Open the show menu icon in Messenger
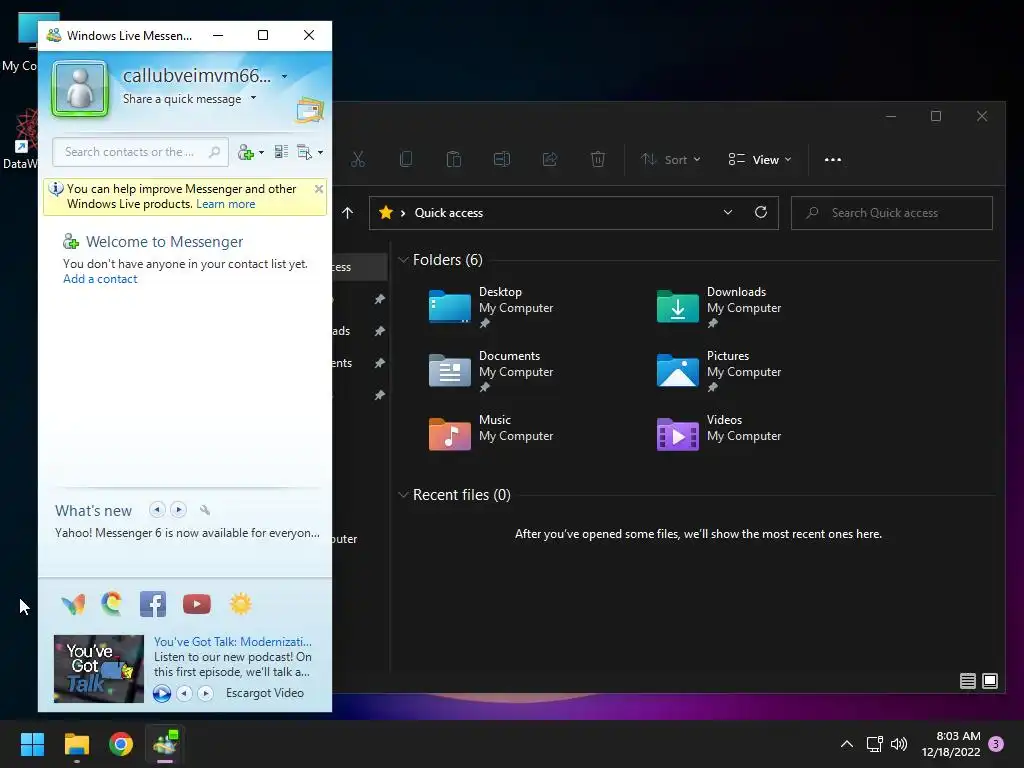Screen dimensions: 1024x768 304,152
